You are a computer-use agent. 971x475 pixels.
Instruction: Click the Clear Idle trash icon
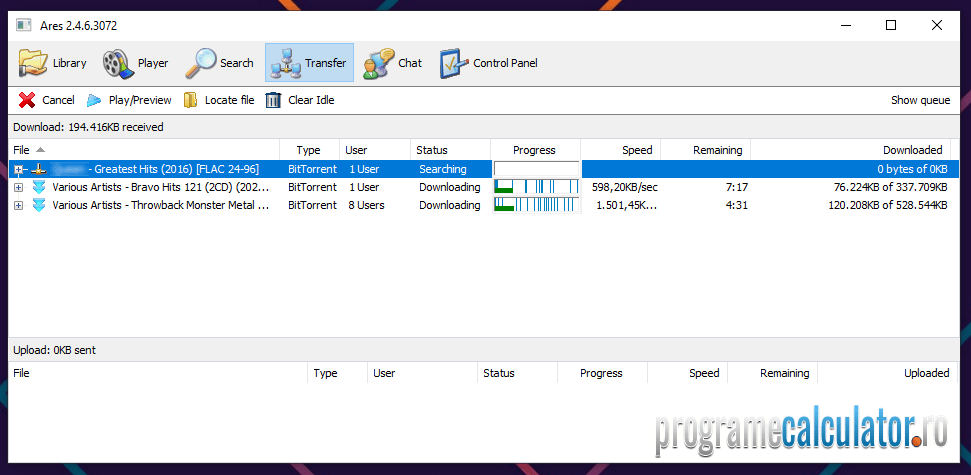[x=273, y=100]
